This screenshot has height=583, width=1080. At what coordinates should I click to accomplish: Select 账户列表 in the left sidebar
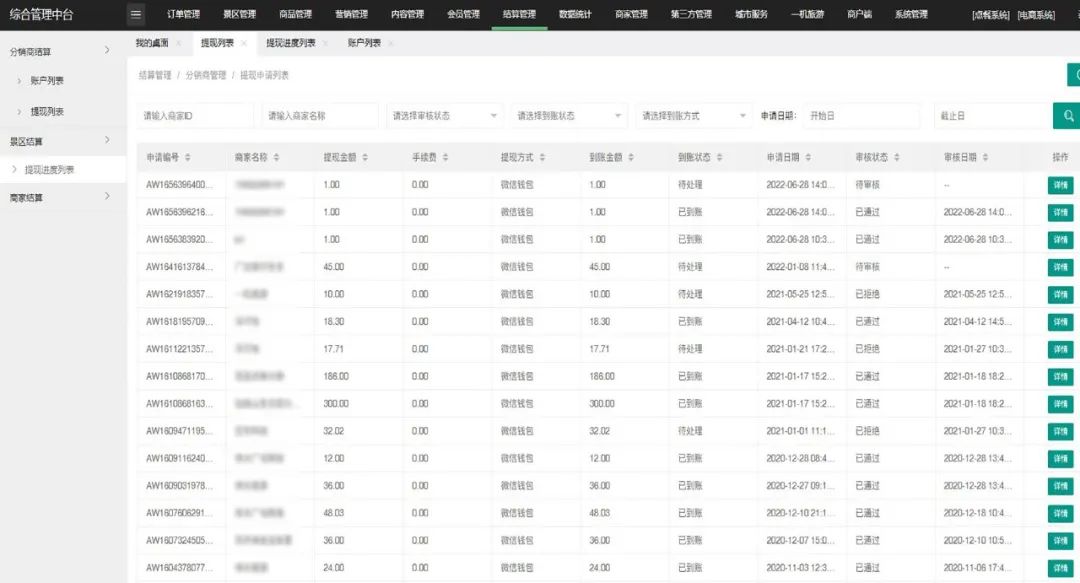point(47,80)
